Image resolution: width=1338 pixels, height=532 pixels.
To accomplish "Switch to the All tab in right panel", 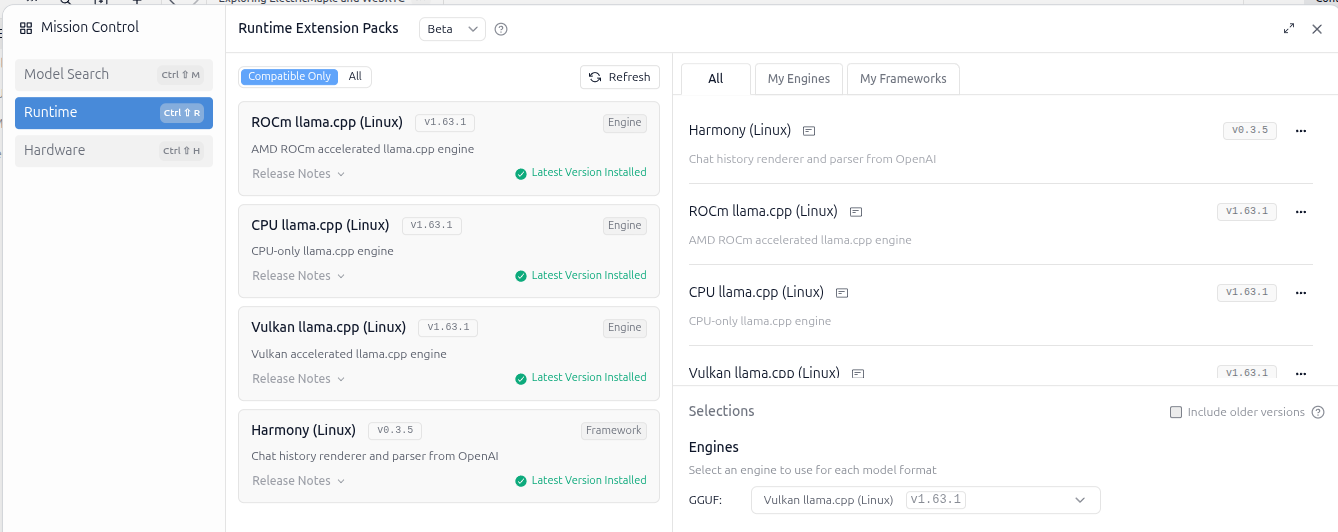I will [x=716, y=79].
